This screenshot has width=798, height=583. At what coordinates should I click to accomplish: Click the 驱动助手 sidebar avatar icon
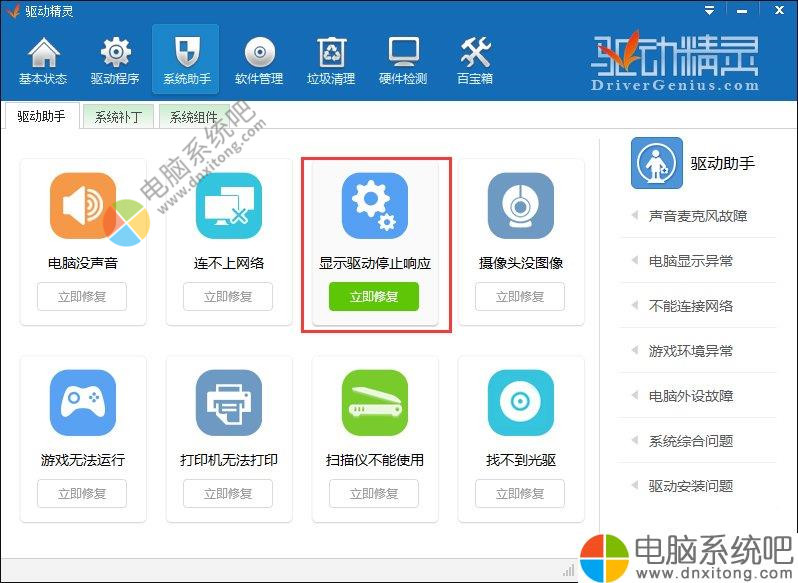pos(657,163)
